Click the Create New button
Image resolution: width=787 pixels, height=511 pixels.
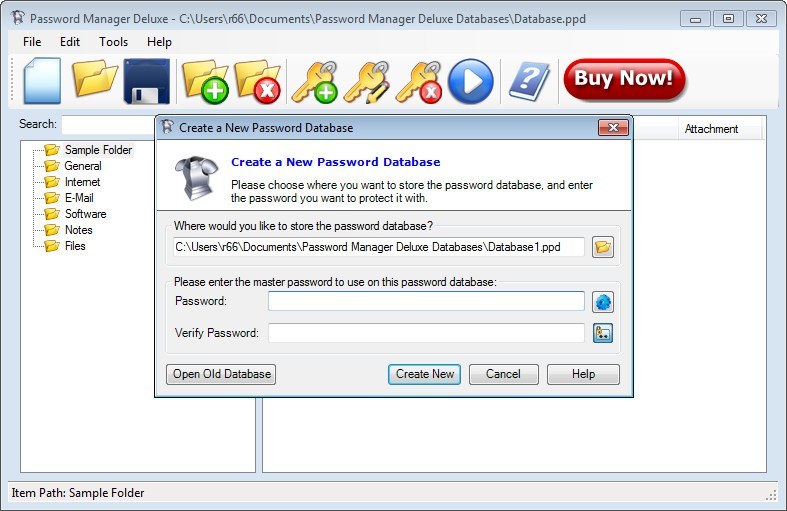(x=425, y=374)
